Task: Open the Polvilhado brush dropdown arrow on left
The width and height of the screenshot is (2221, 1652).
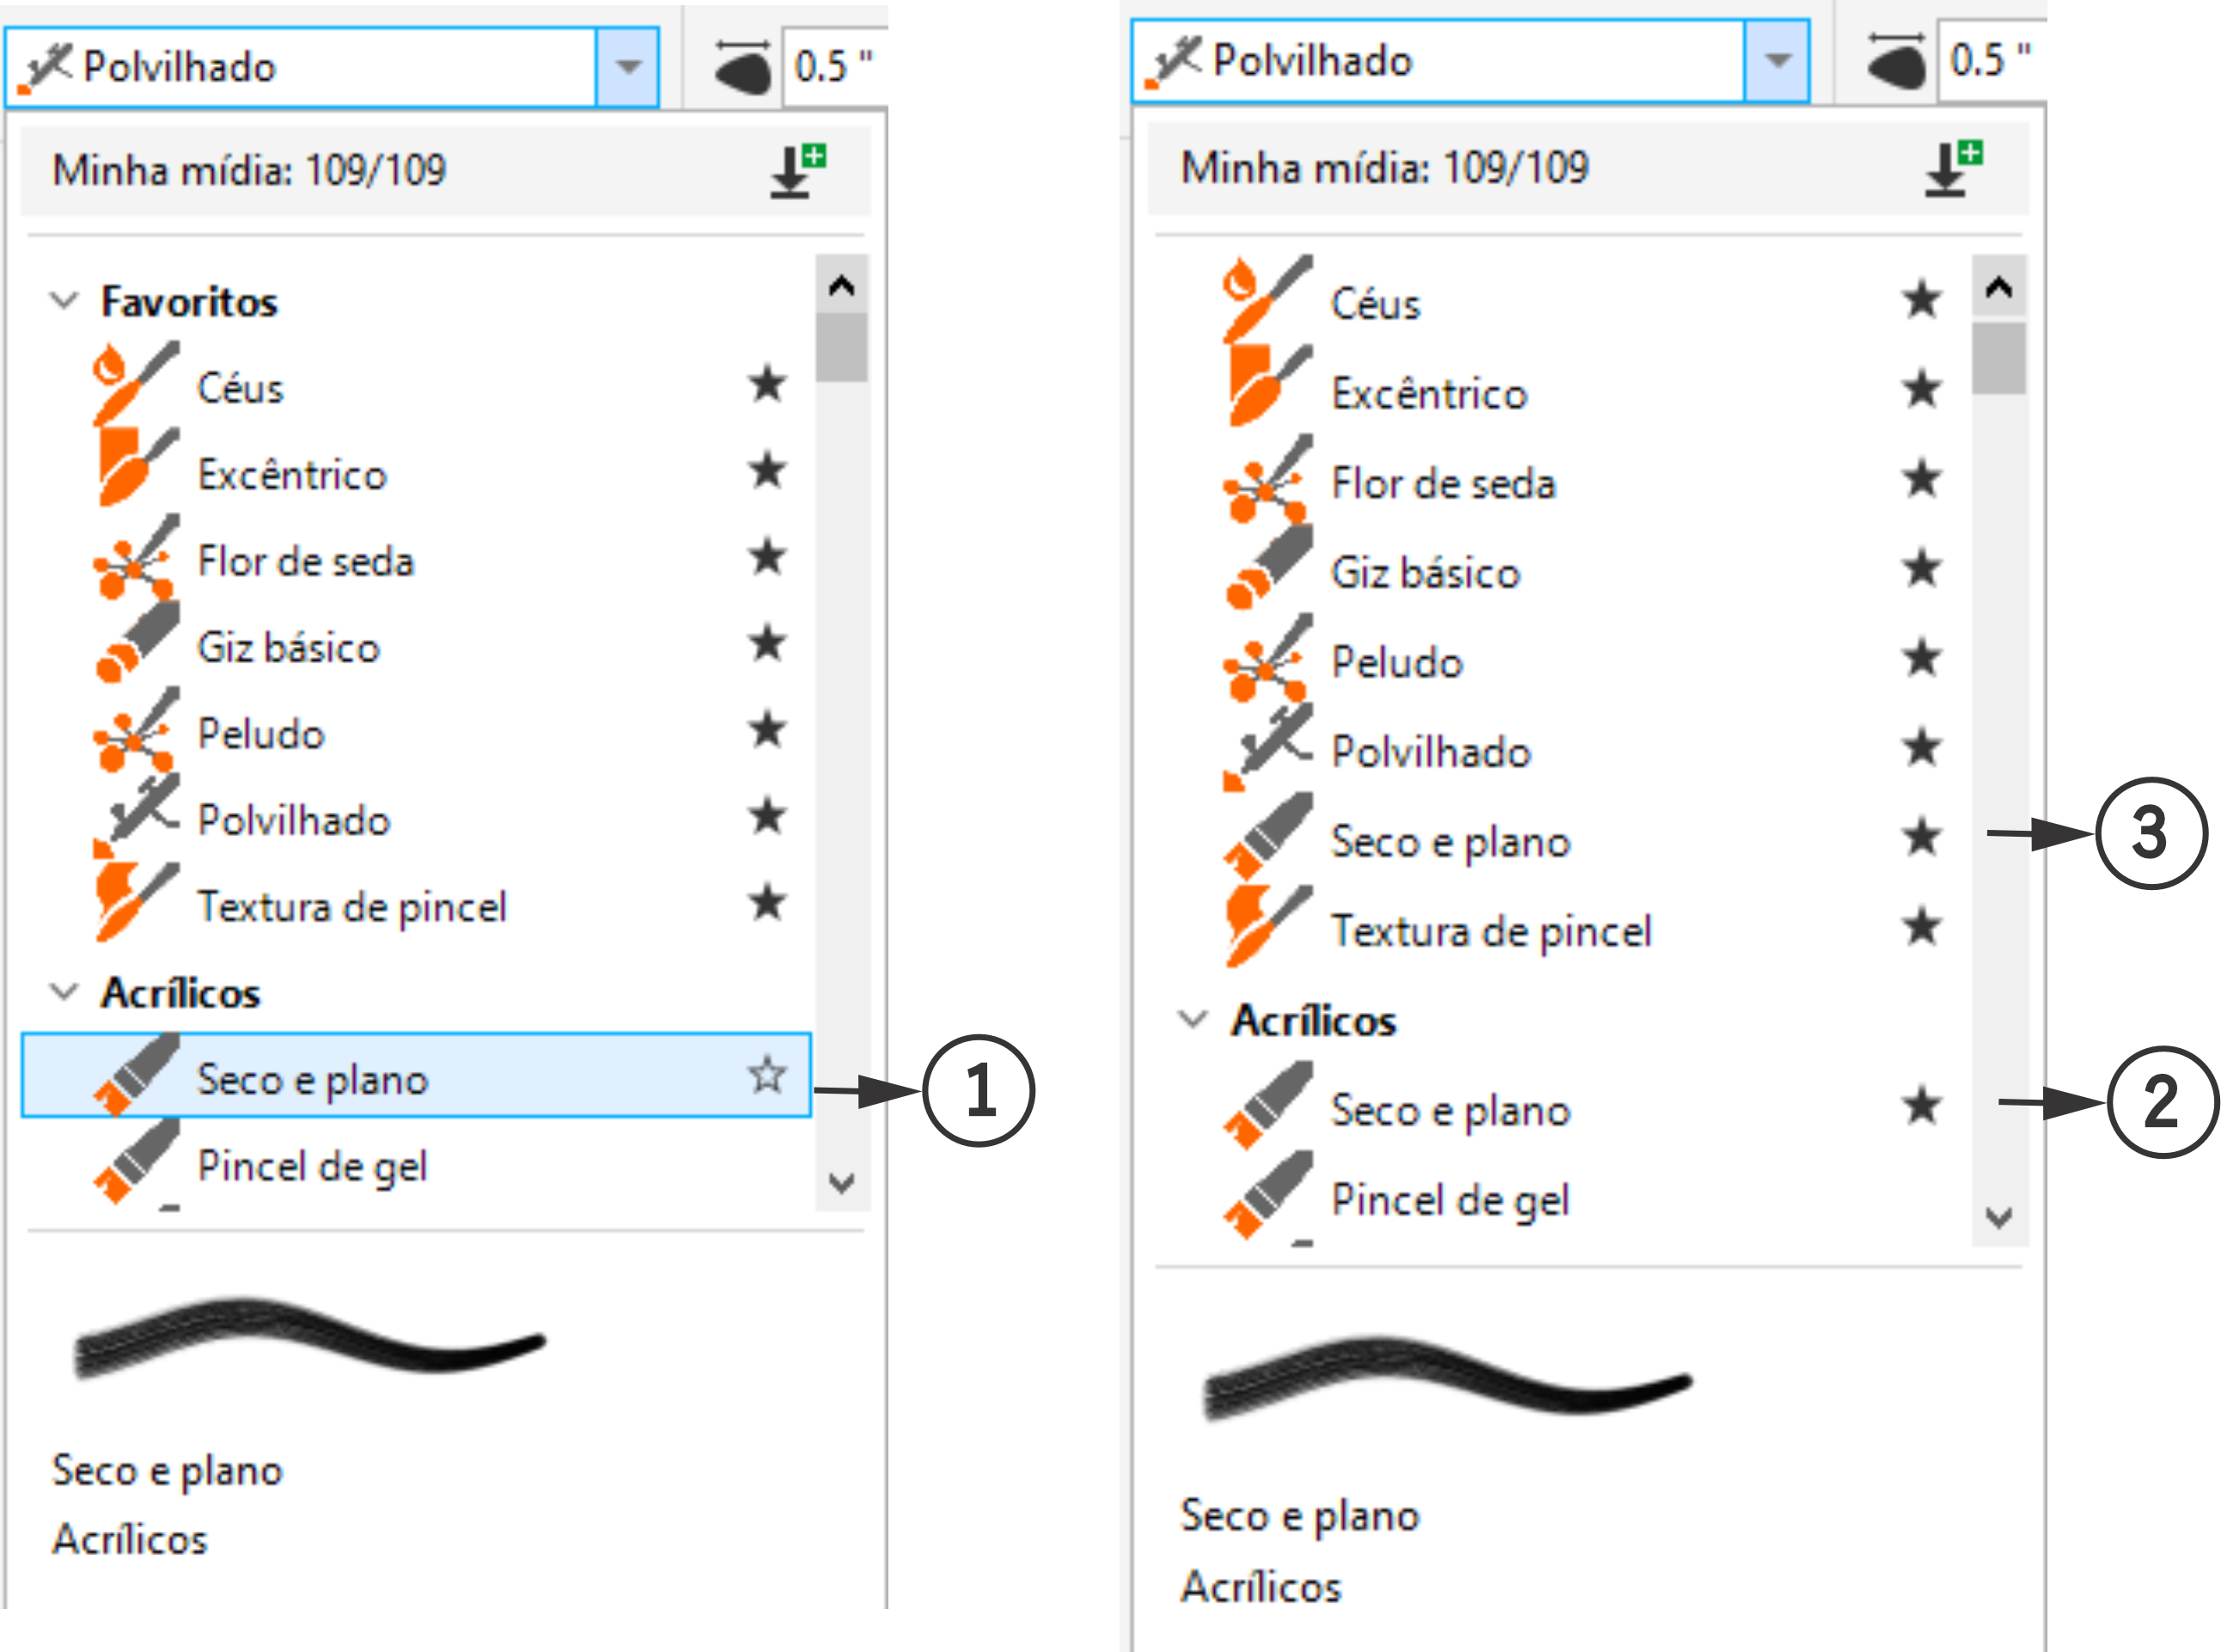Action: click(x=628, y=67)
